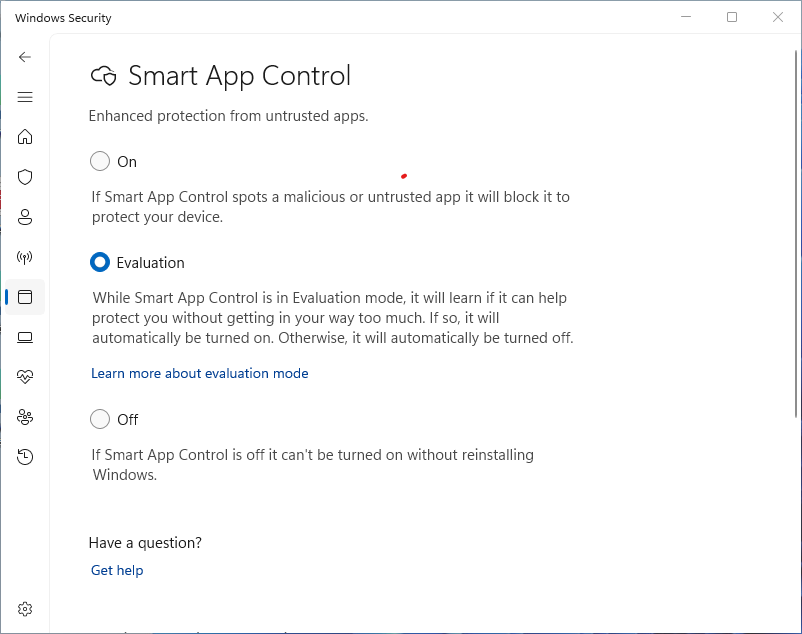Image resolution: width=802 pixels, height=634 pixels.
Task: Open Family options people icon
Action: click(25, 417)
